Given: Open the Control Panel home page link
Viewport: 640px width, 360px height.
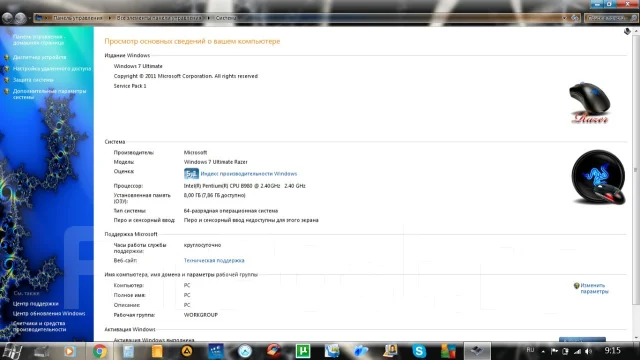Looking at the screenshot, I should coord(39,40).
